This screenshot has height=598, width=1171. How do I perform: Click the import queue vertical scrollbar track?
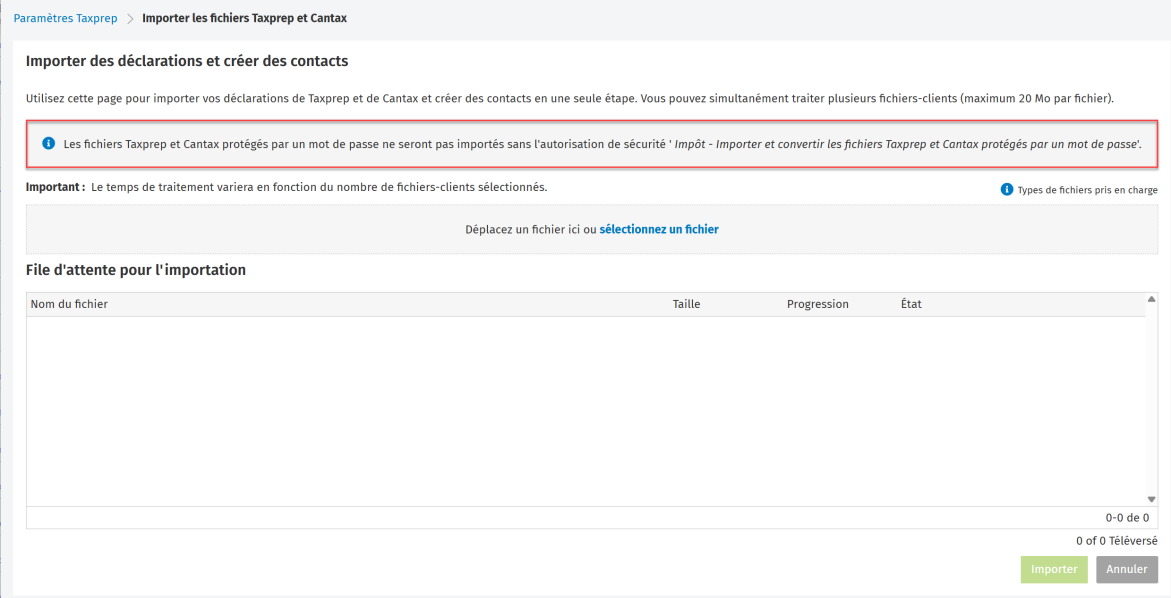point(1151,400)
